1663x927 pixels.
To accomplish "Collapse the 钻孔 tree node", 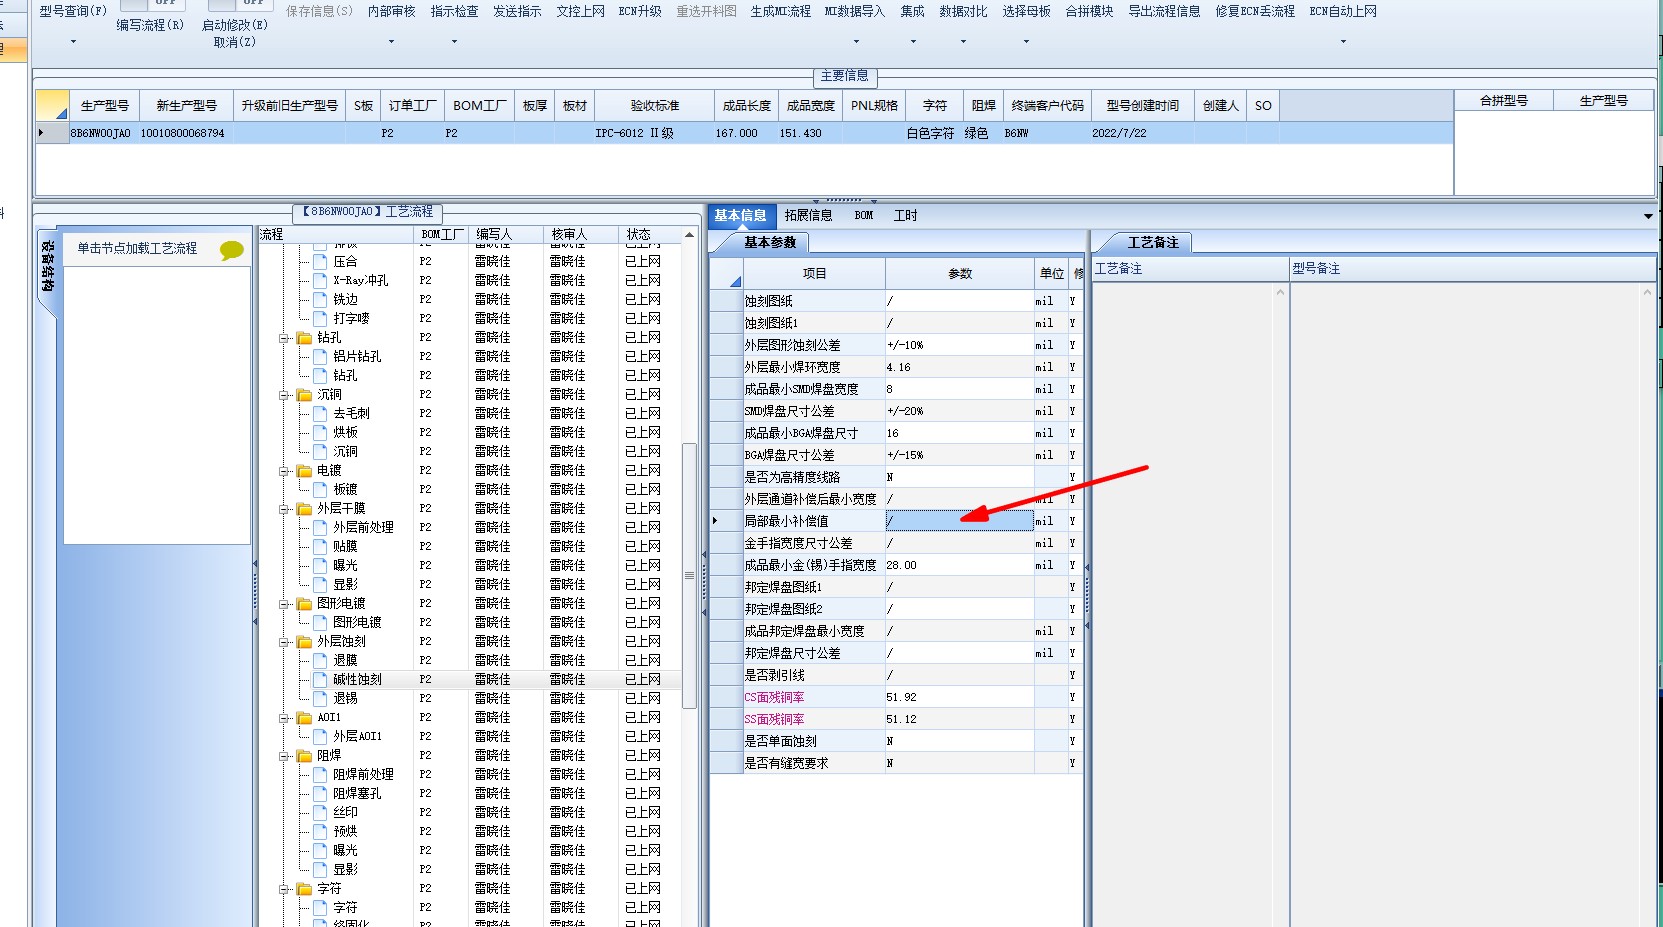I will point(285,338).
